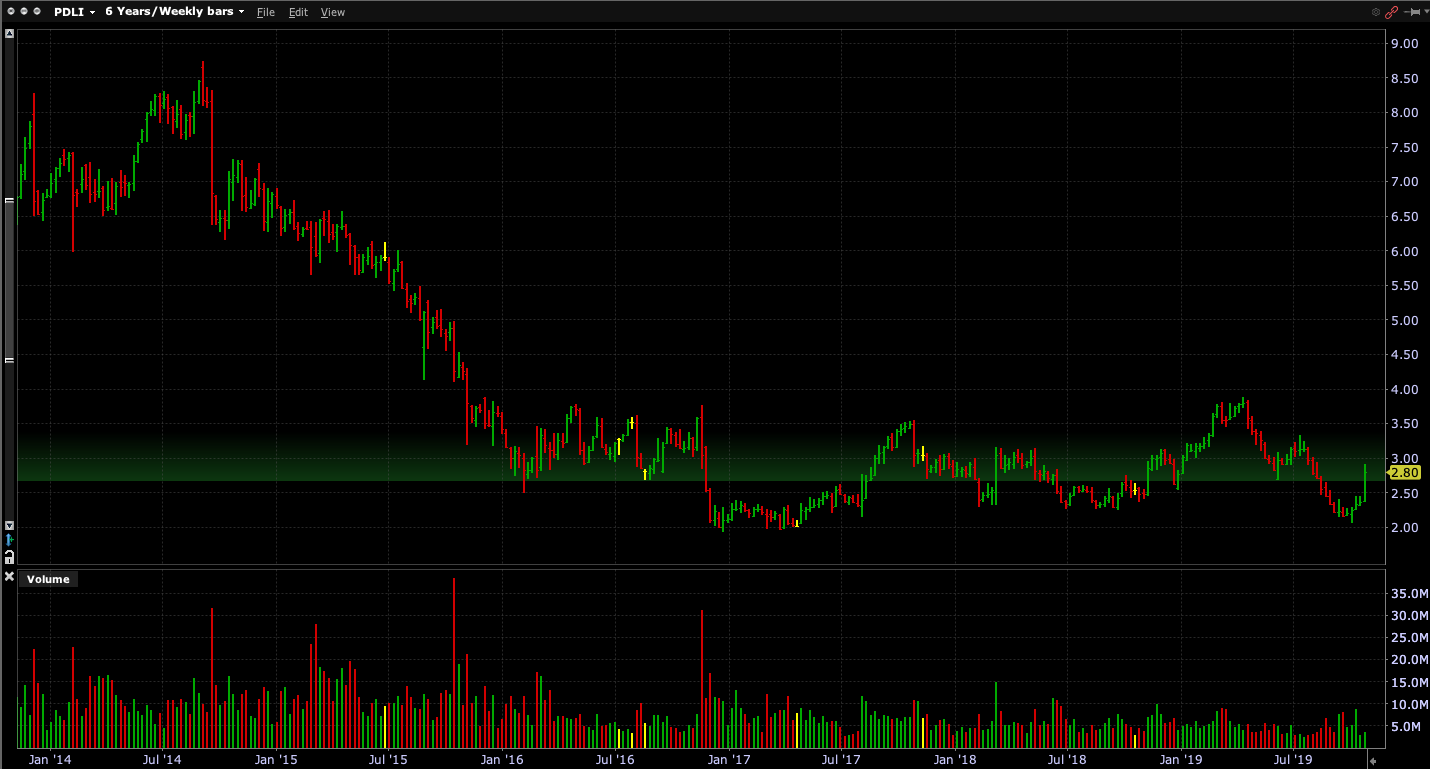This screenshot has height=769, width=1430.
Task: Click the 35.0M volume axis label
Action: coord(1408,594)
